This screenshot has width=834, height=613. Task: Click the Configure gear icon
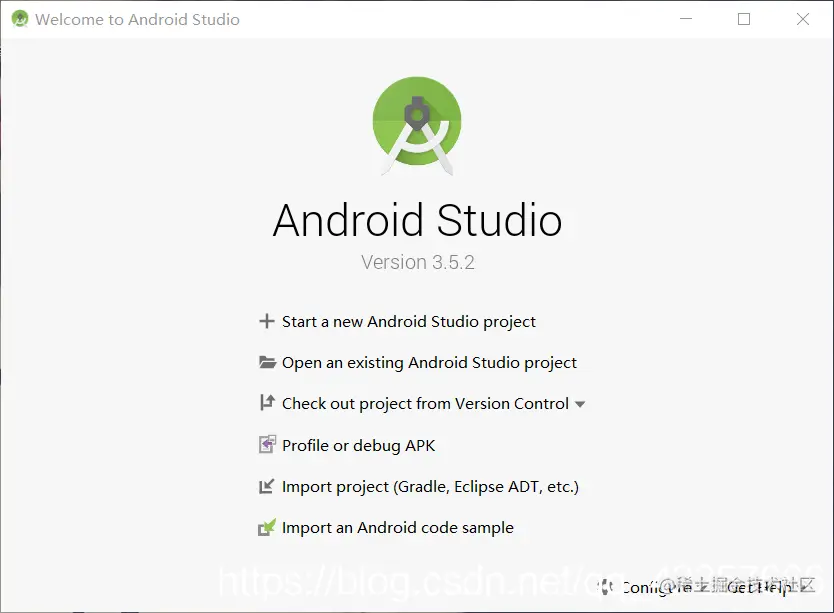pos(606,587)
